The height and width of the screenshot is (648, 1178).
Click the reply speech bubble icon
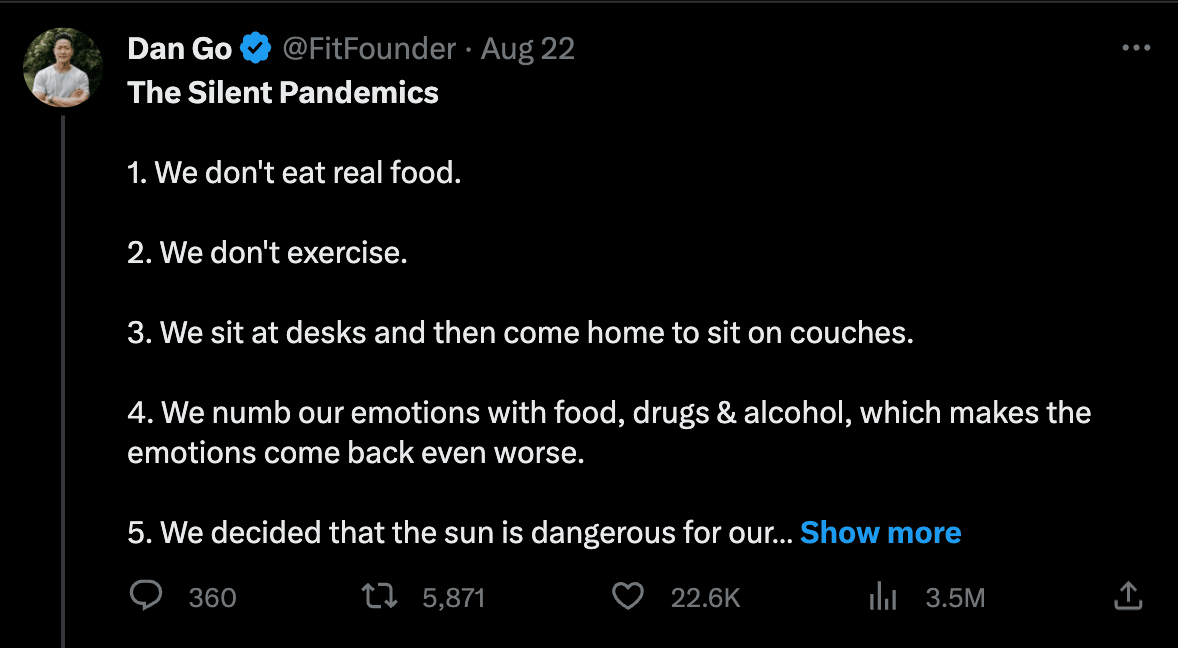click(x=146, y=597)
